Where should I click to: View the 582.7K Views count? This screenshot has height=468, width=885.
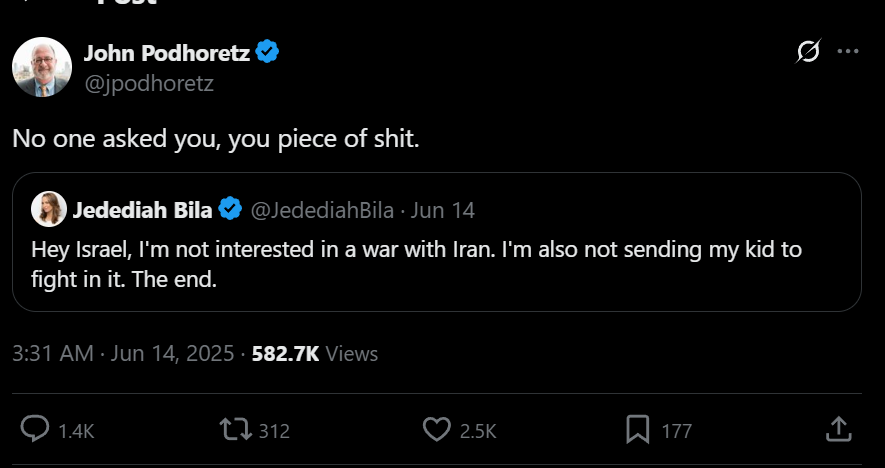coord(315,354)
